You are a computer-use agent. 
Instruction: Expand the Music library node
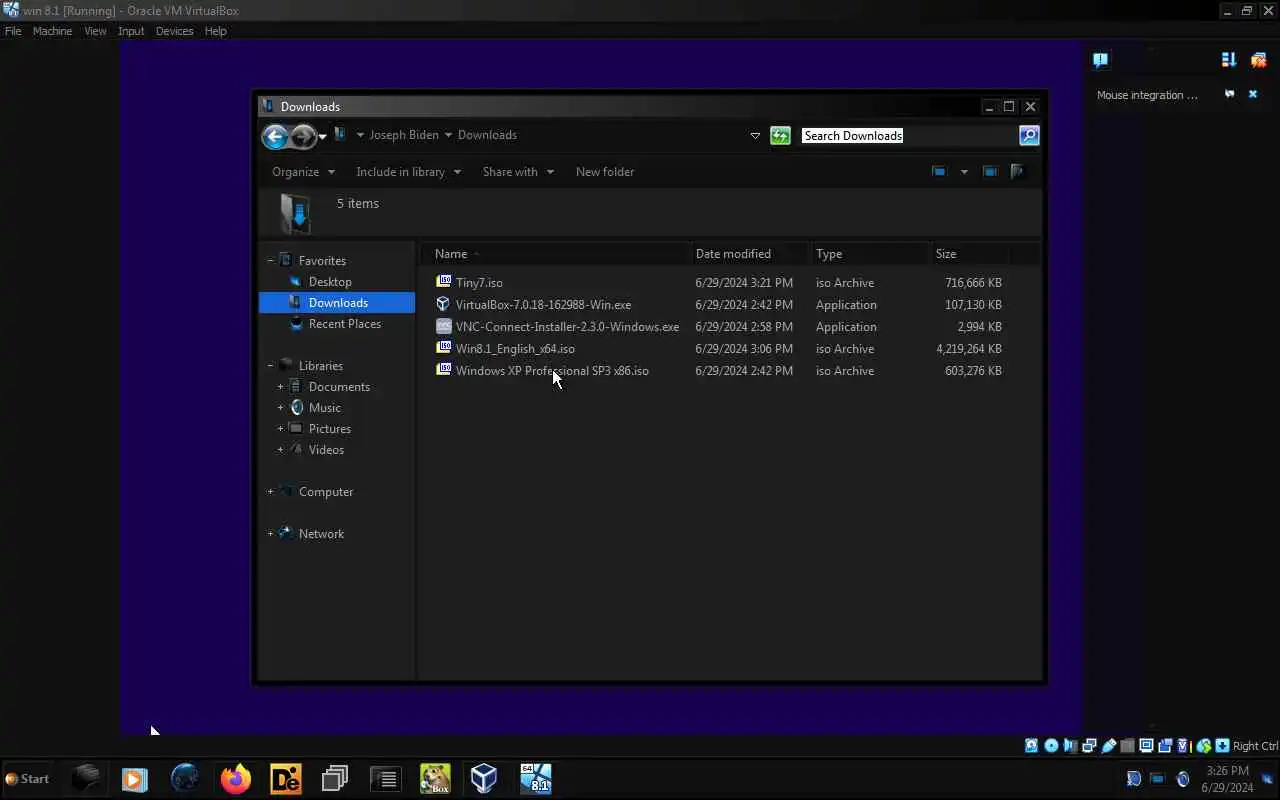280,408
